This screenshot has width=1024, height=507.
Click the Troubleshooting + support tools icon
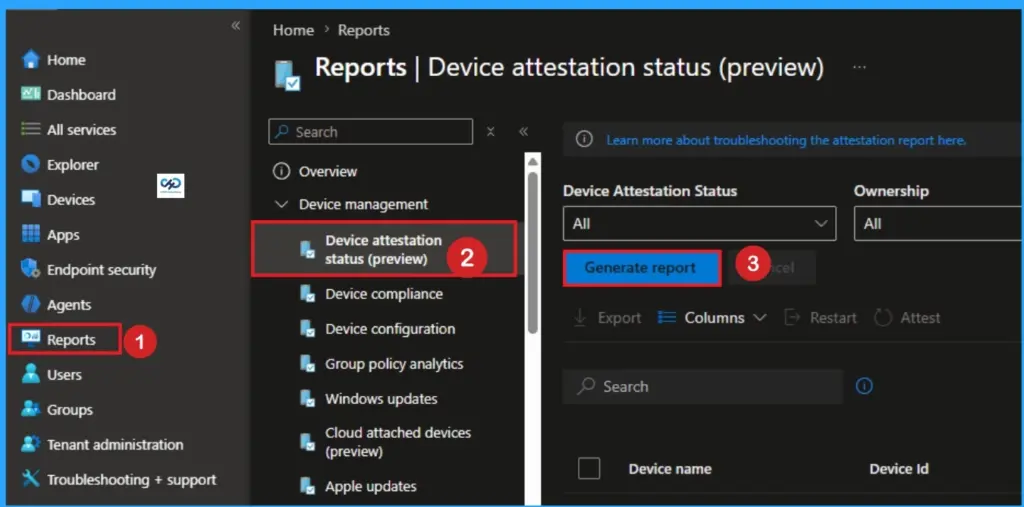(x=31, y=480)
